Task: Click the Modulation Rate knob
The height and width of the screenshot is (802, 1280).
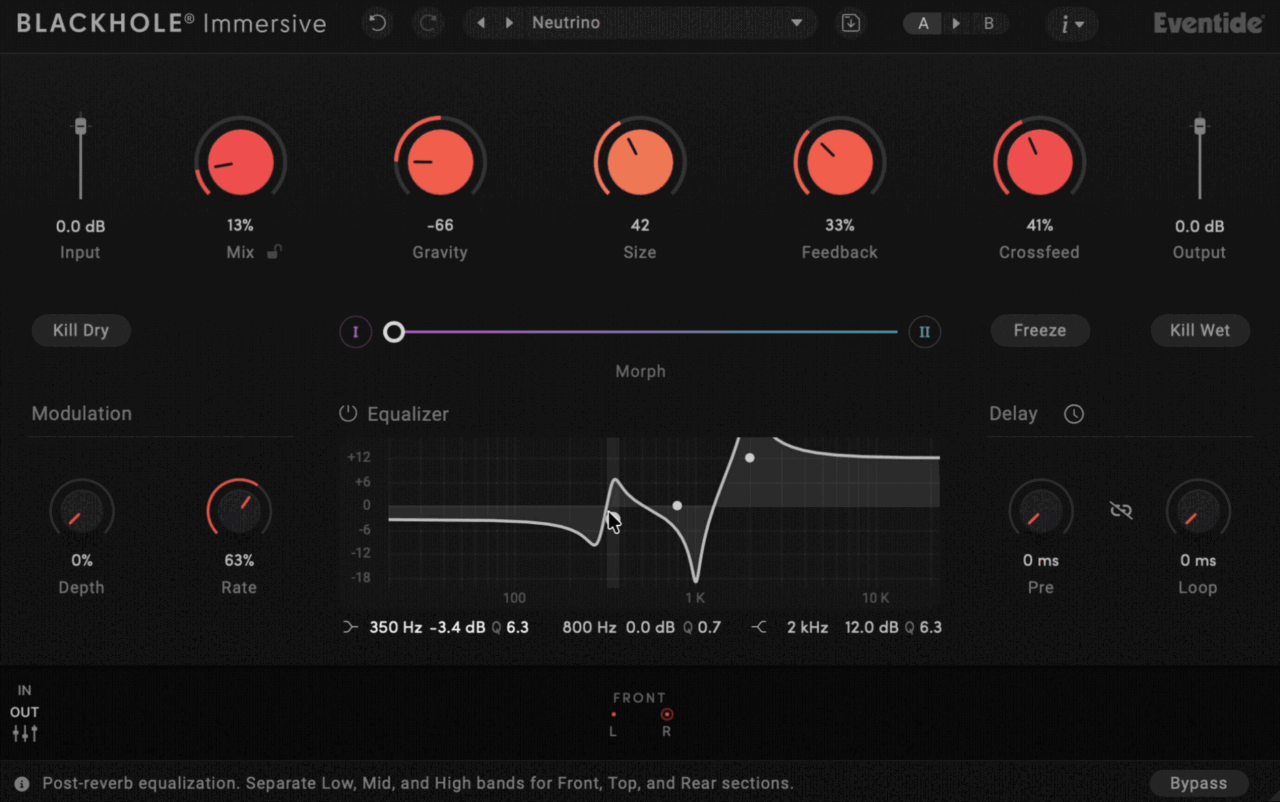Action: [239, 512]
